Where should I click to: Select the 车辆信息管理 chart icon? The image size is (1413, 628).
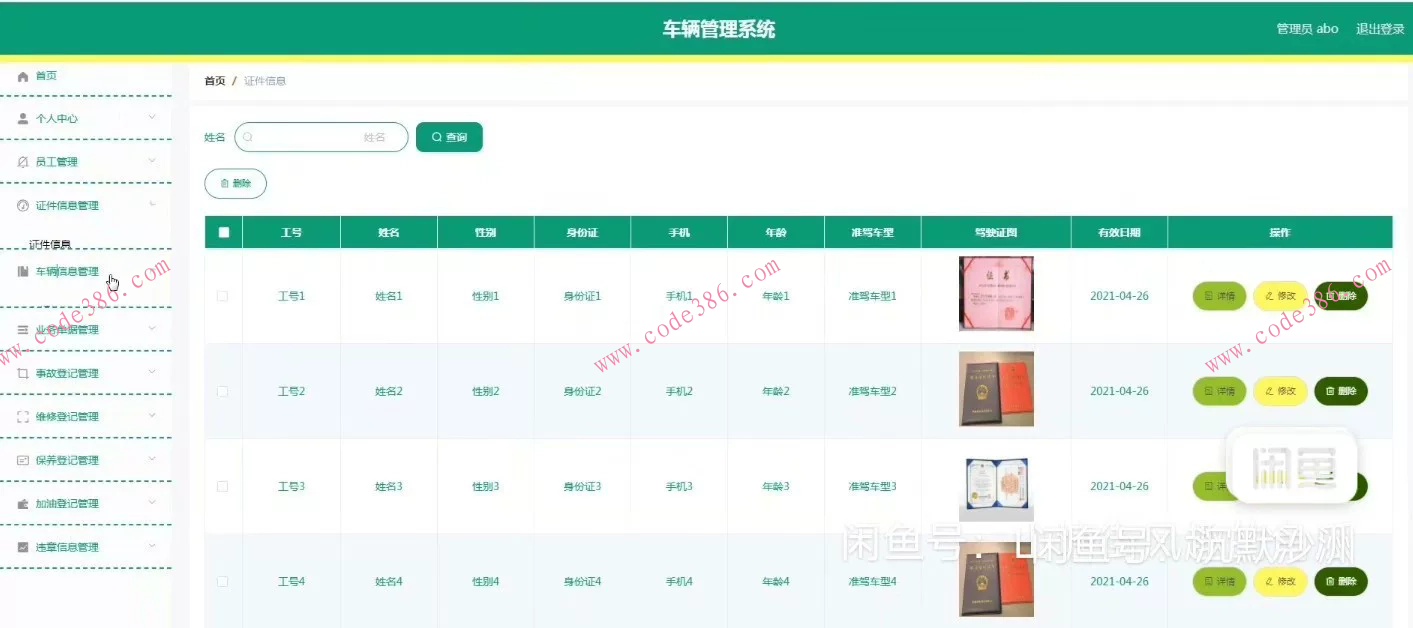click(x=21, y=270)
